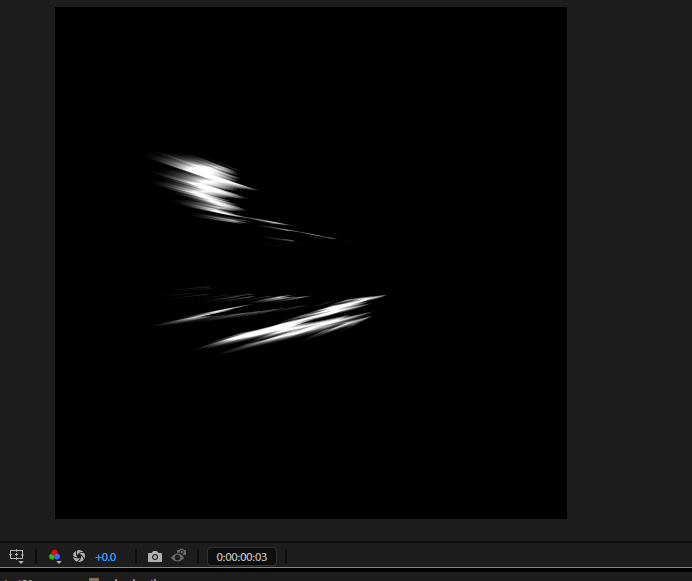The image size is (692, 581).
Task: Toggle the Region of Interest icon
Action: coord(15,555)
